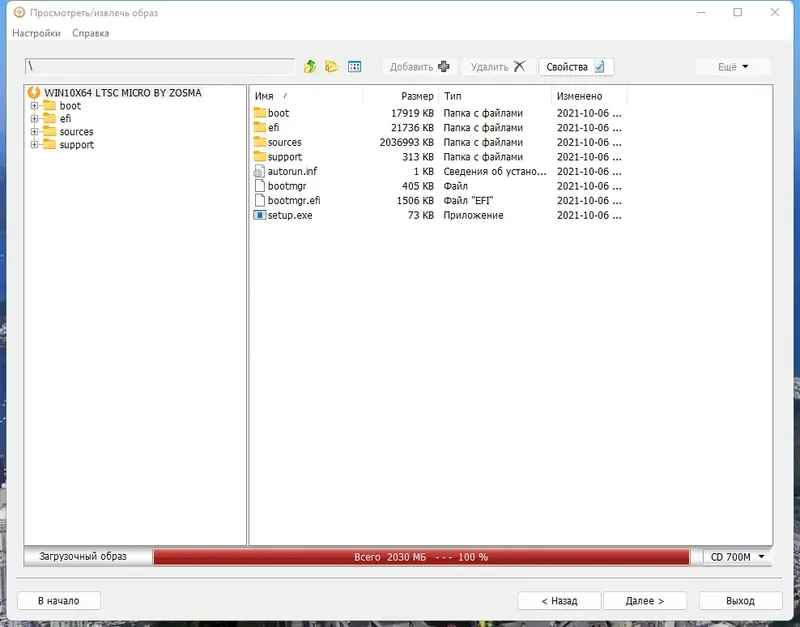Select the autorun.inf file name
This screenshot has height=627, width=800.
tap(292, 171)
